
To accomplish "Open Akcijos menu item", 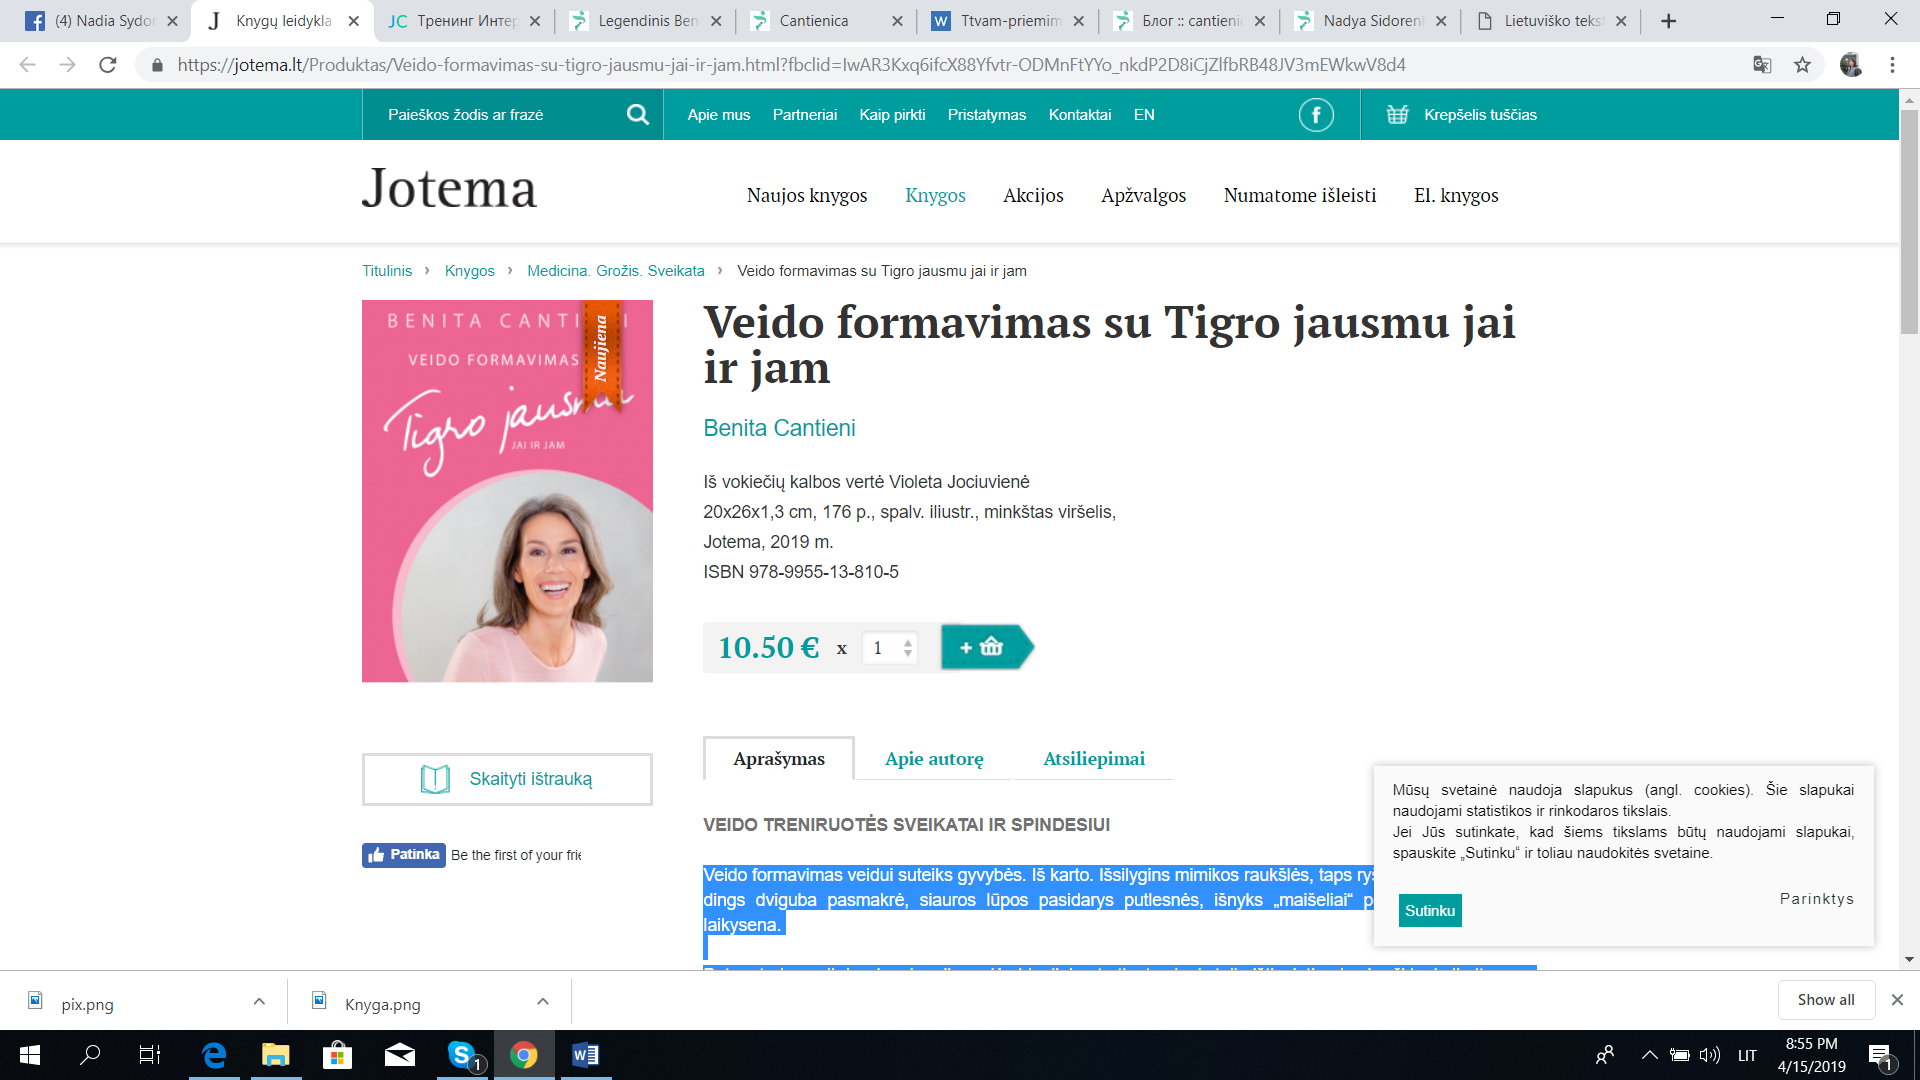I will 1033,196.
